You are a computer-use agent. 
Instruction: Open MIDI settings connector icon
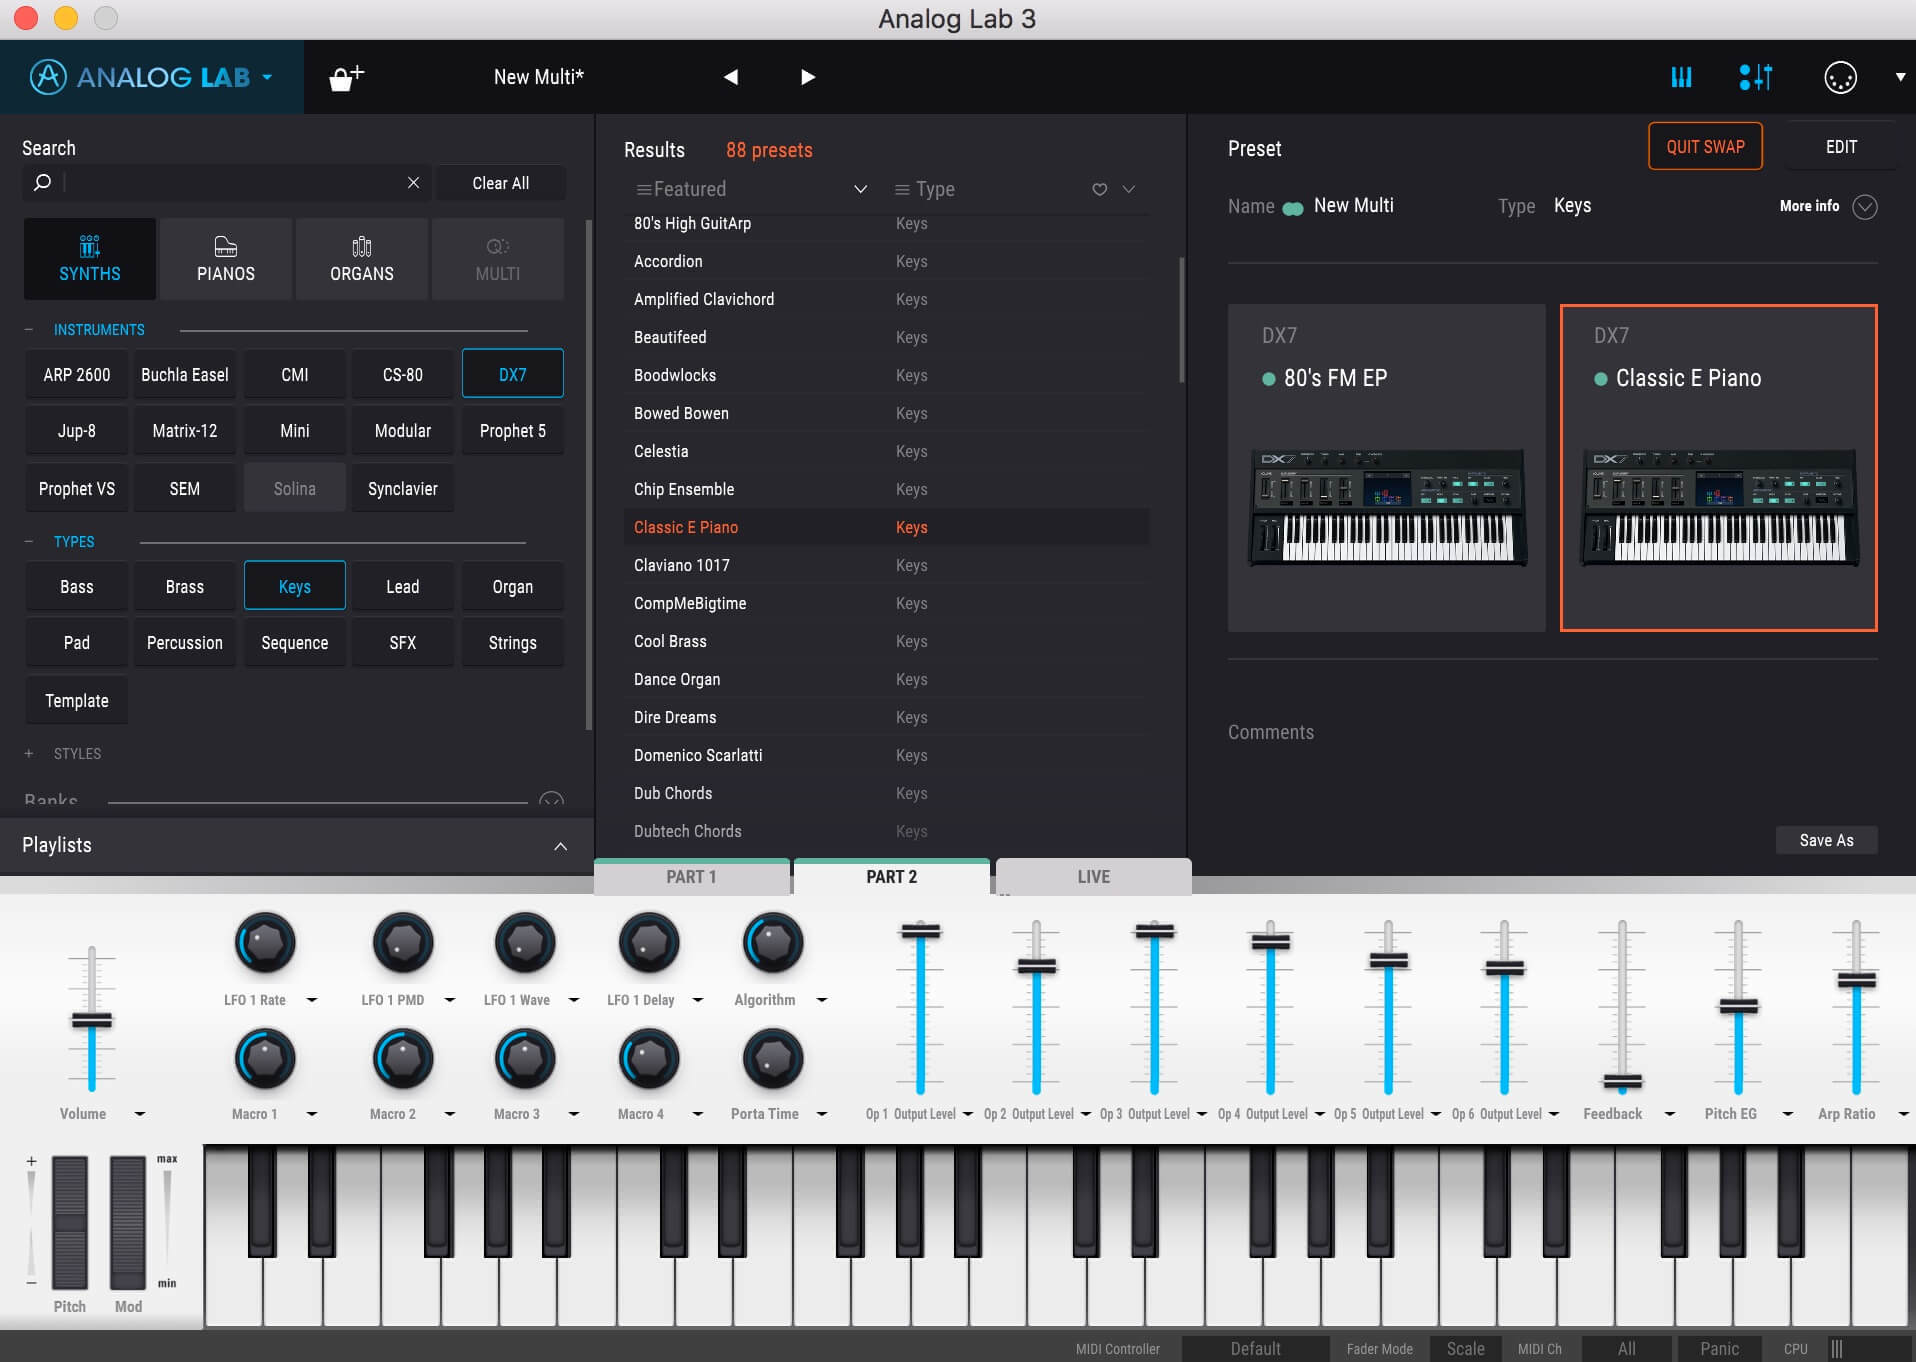[x=1840, y=77]
